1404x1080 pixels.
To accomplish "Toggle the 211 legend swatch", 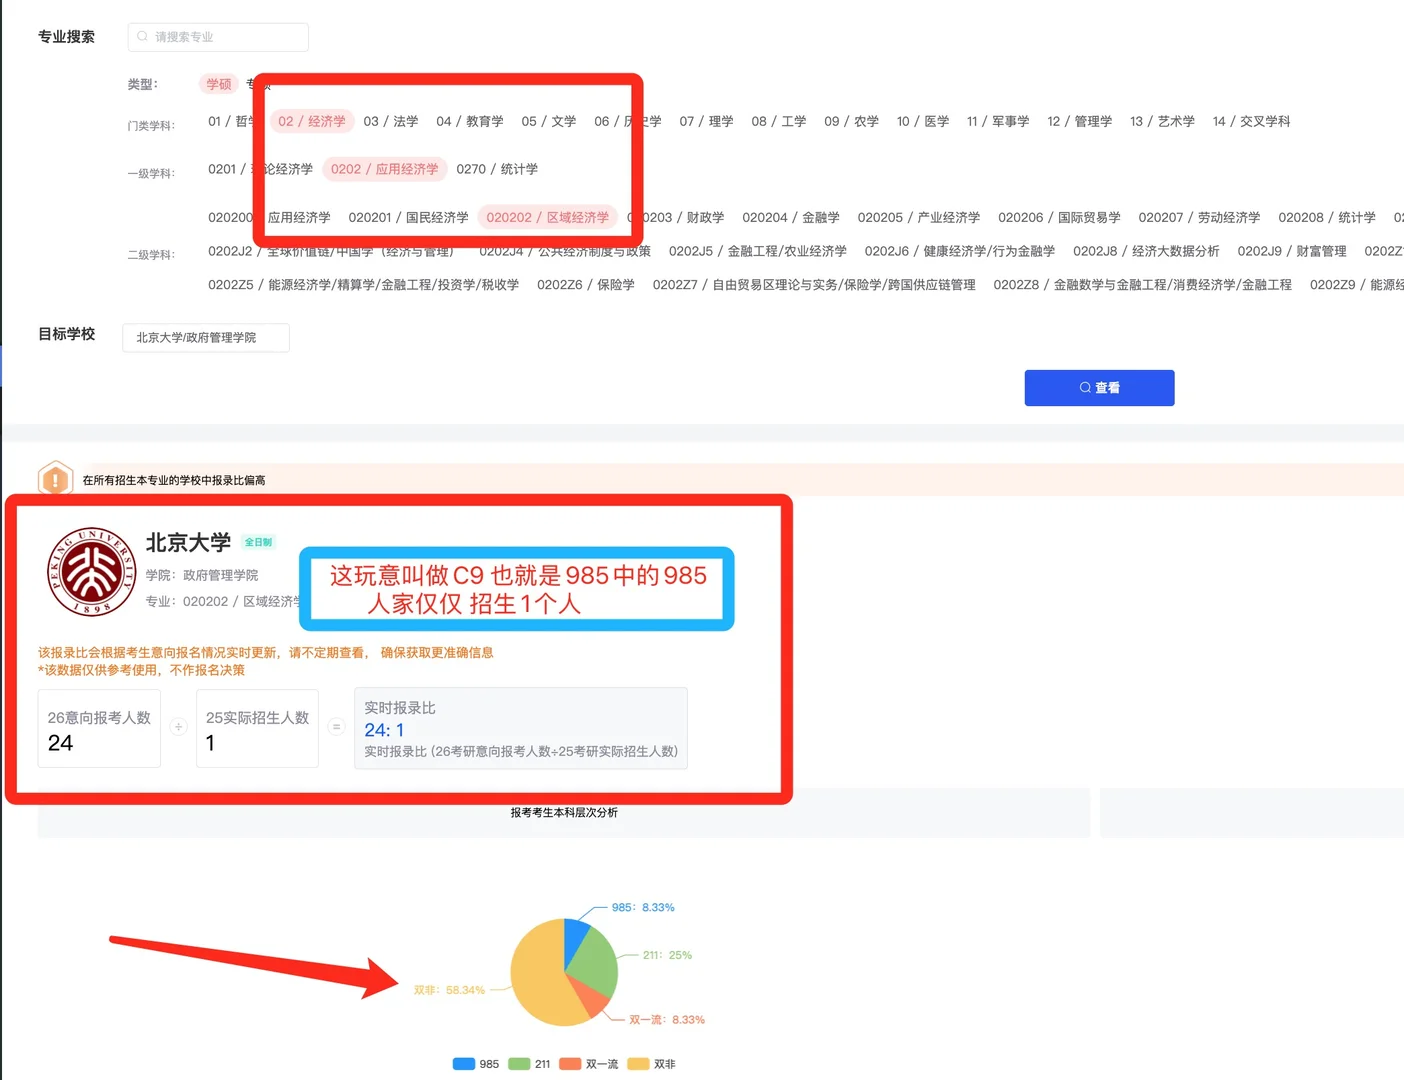I will point(519,1064).
